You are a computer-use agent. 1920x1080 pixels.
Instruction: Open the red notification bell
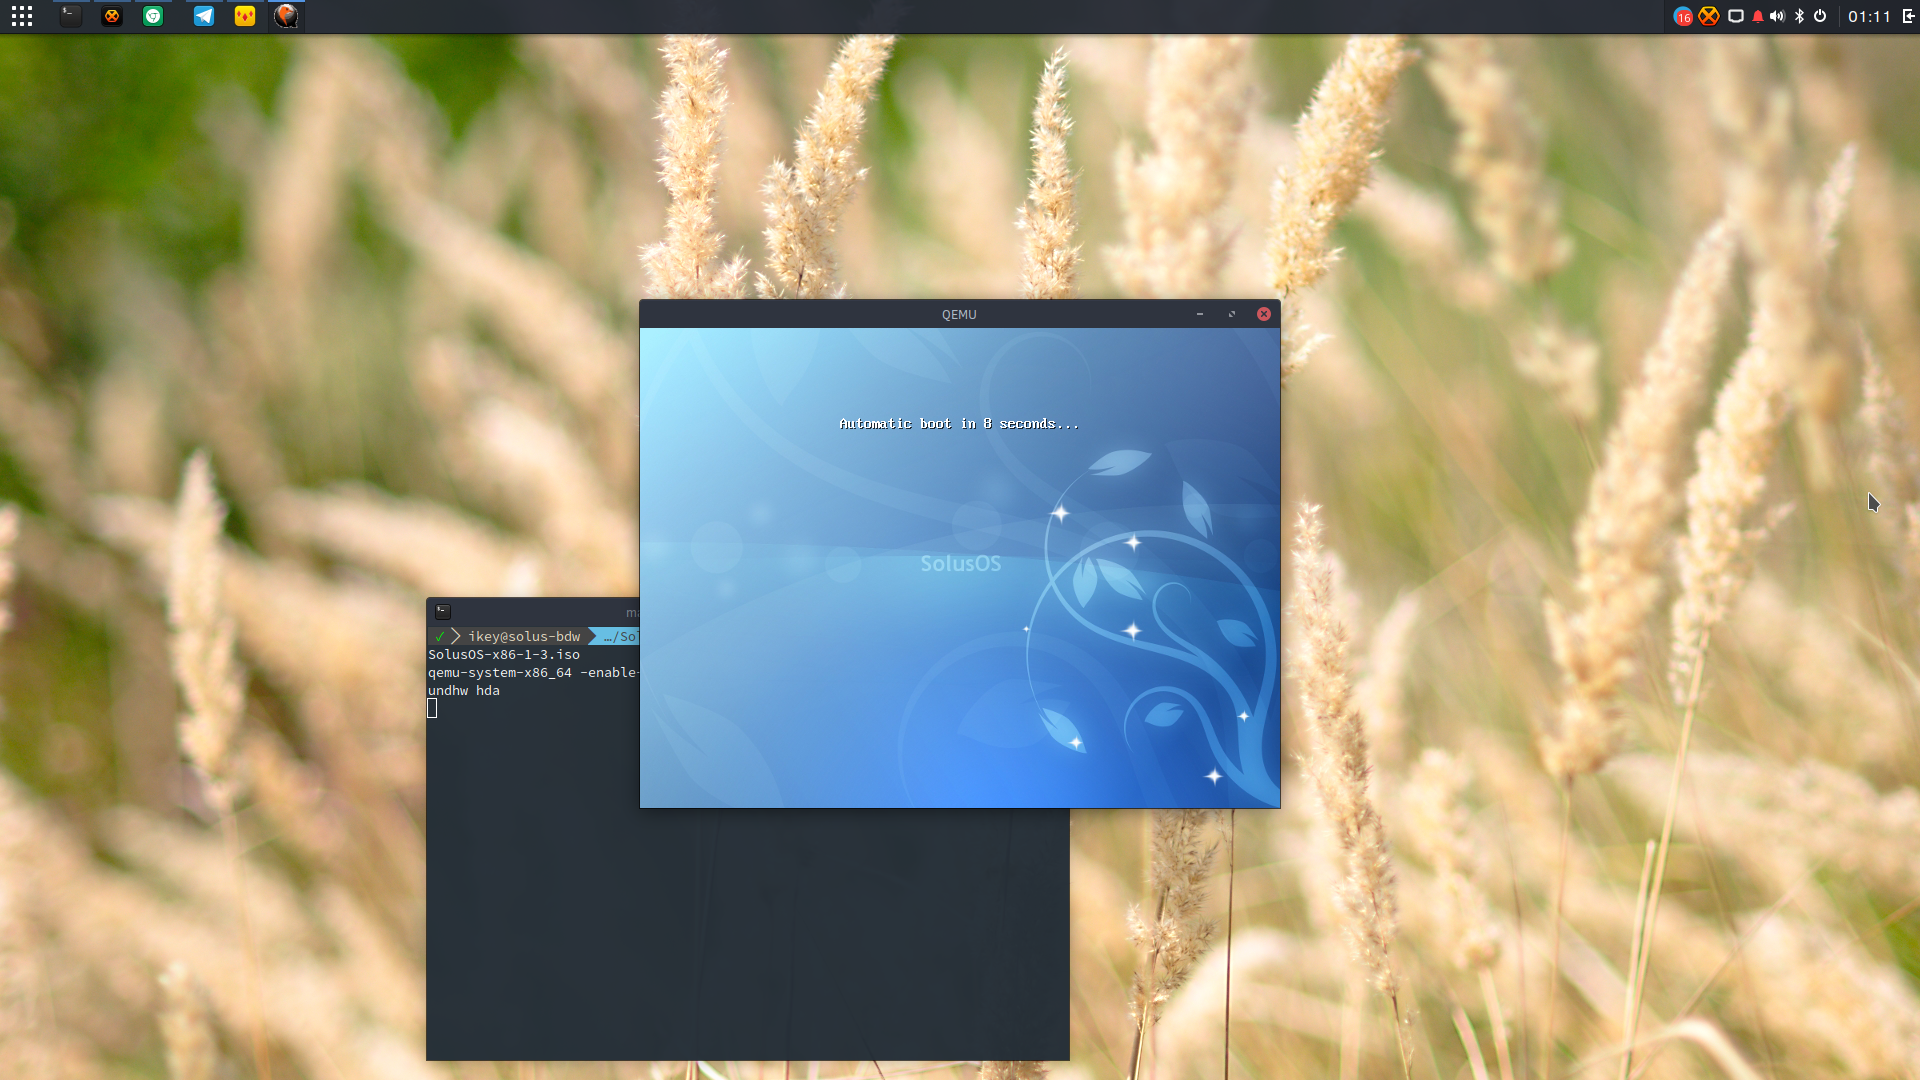tap(1758, 16)
